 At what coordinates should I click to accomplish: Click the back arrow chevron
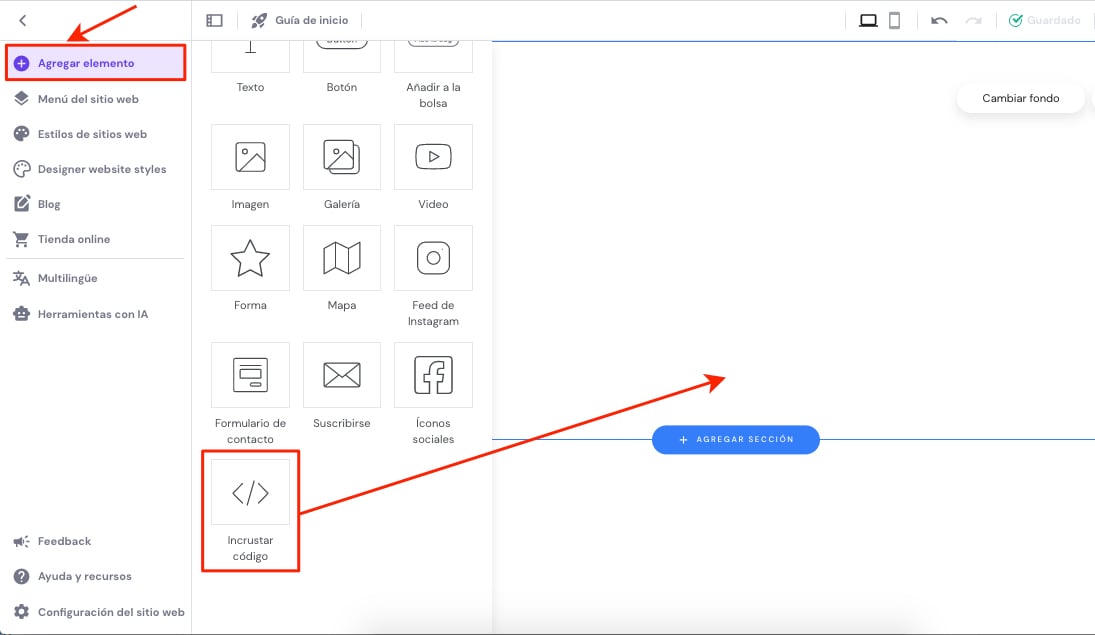[x=23, y=20]
